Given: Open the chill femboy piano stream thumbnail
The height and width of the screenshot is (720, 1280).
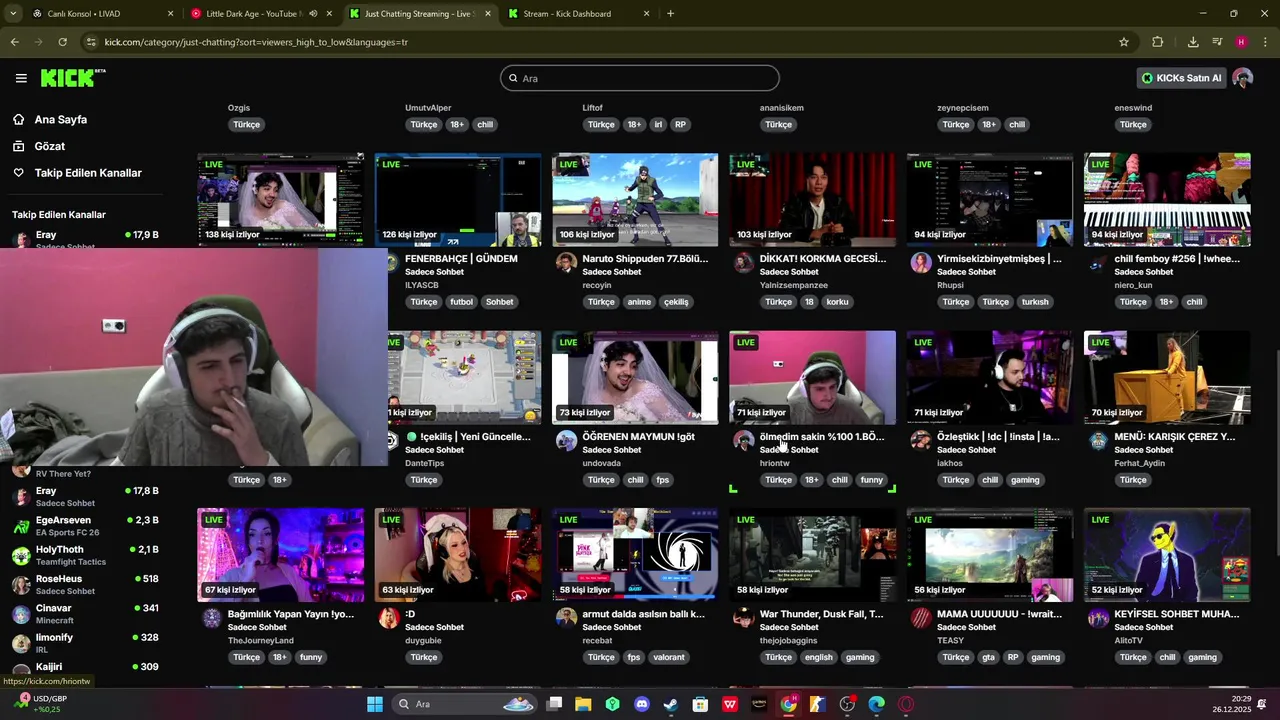Looking at the screenshot, I should [x=1167, y=200].
